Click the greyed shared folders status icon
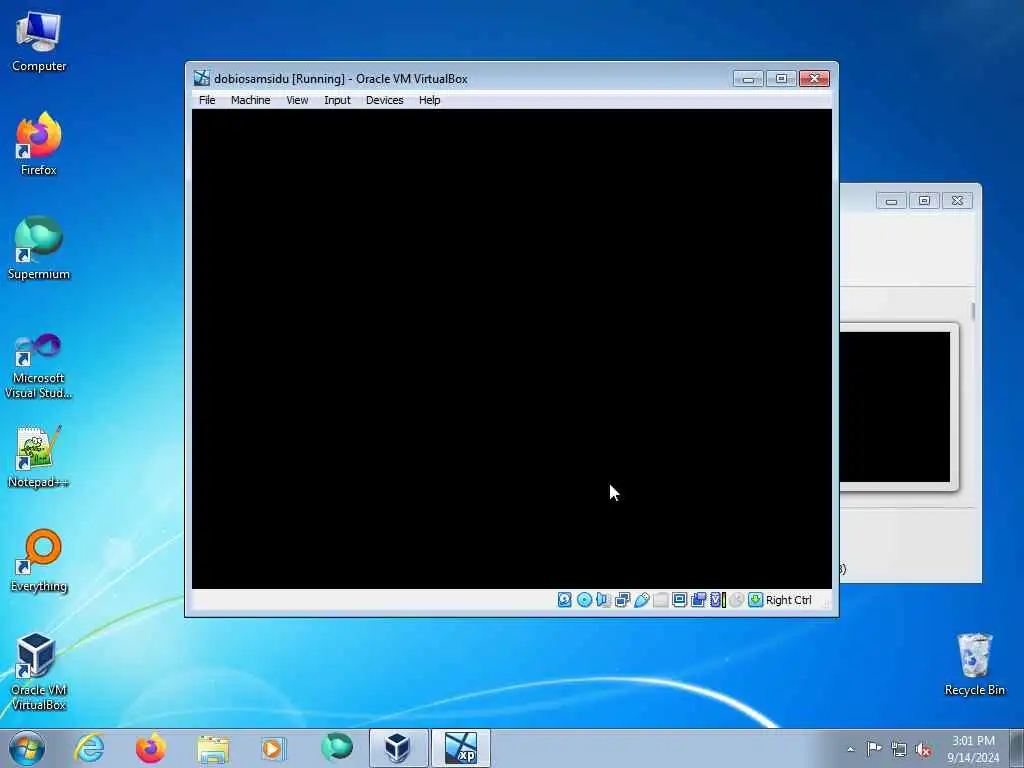 [660, 600]
